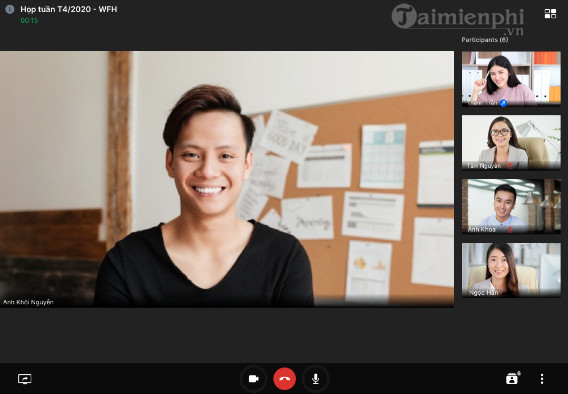Click the meeting title Họp tuần T4/2020 - WFH
The height and width of the screenshot is (394, 568).
click(x=69, y=9)
